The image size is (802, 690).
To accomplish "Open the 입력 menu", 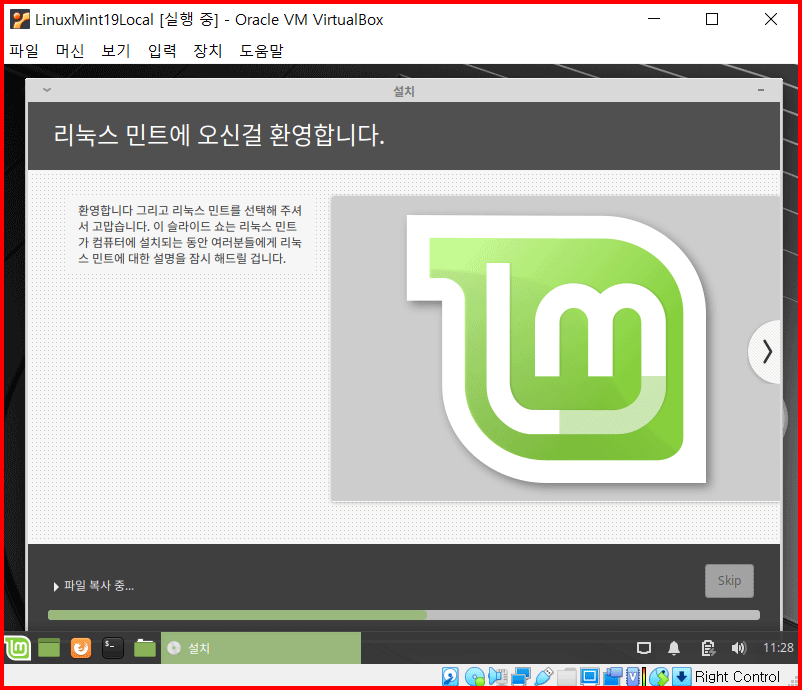I will point(162,51).
